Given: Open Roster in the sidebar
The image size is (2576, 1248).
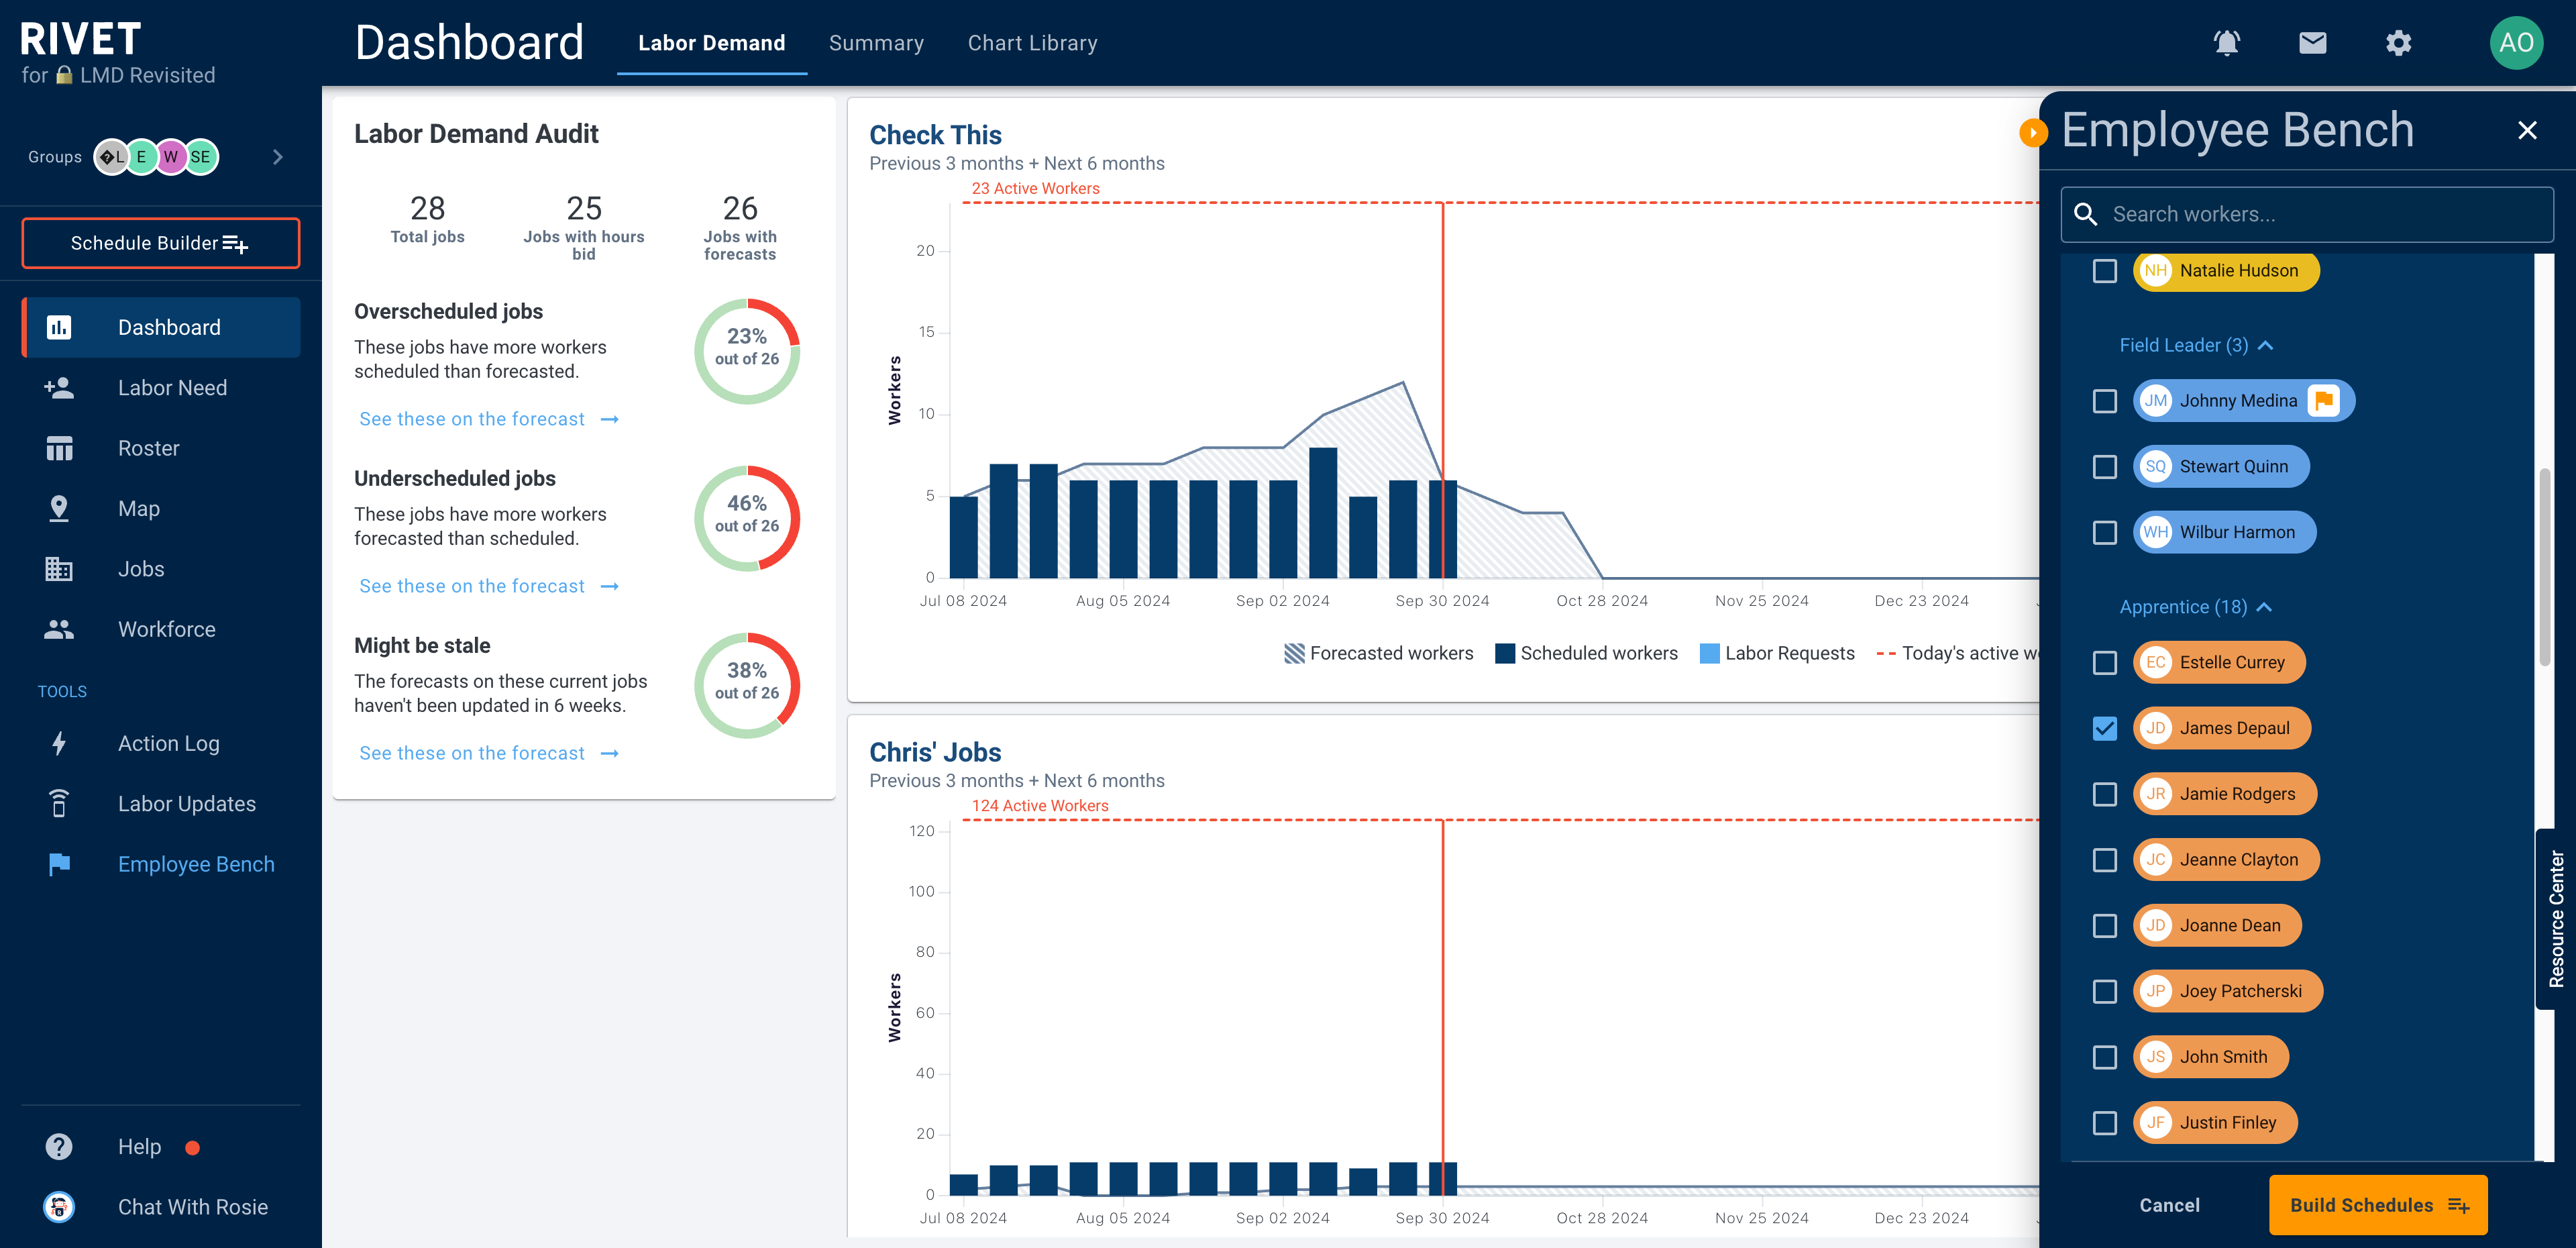Looking at the screenshot, I should click(161, 448).
